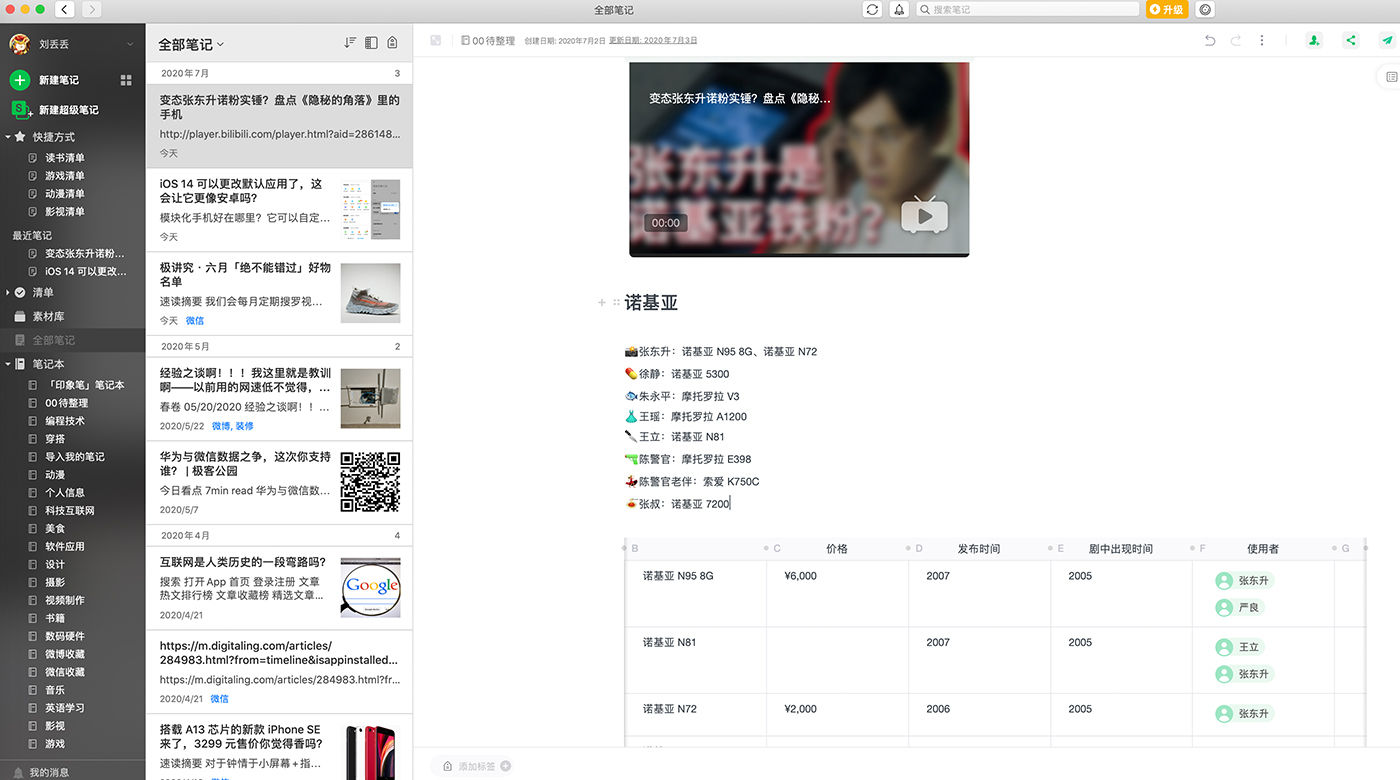
Task: Click 添加标签 at the note bottom
Action: (478, 766)
